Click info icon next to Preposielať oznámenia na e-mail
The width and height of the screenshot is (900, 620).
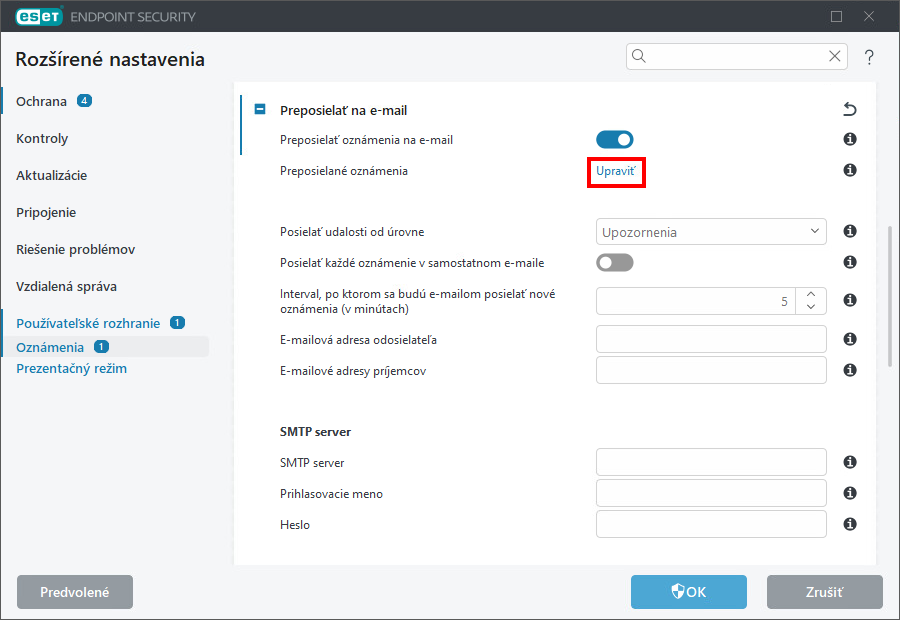849,140
